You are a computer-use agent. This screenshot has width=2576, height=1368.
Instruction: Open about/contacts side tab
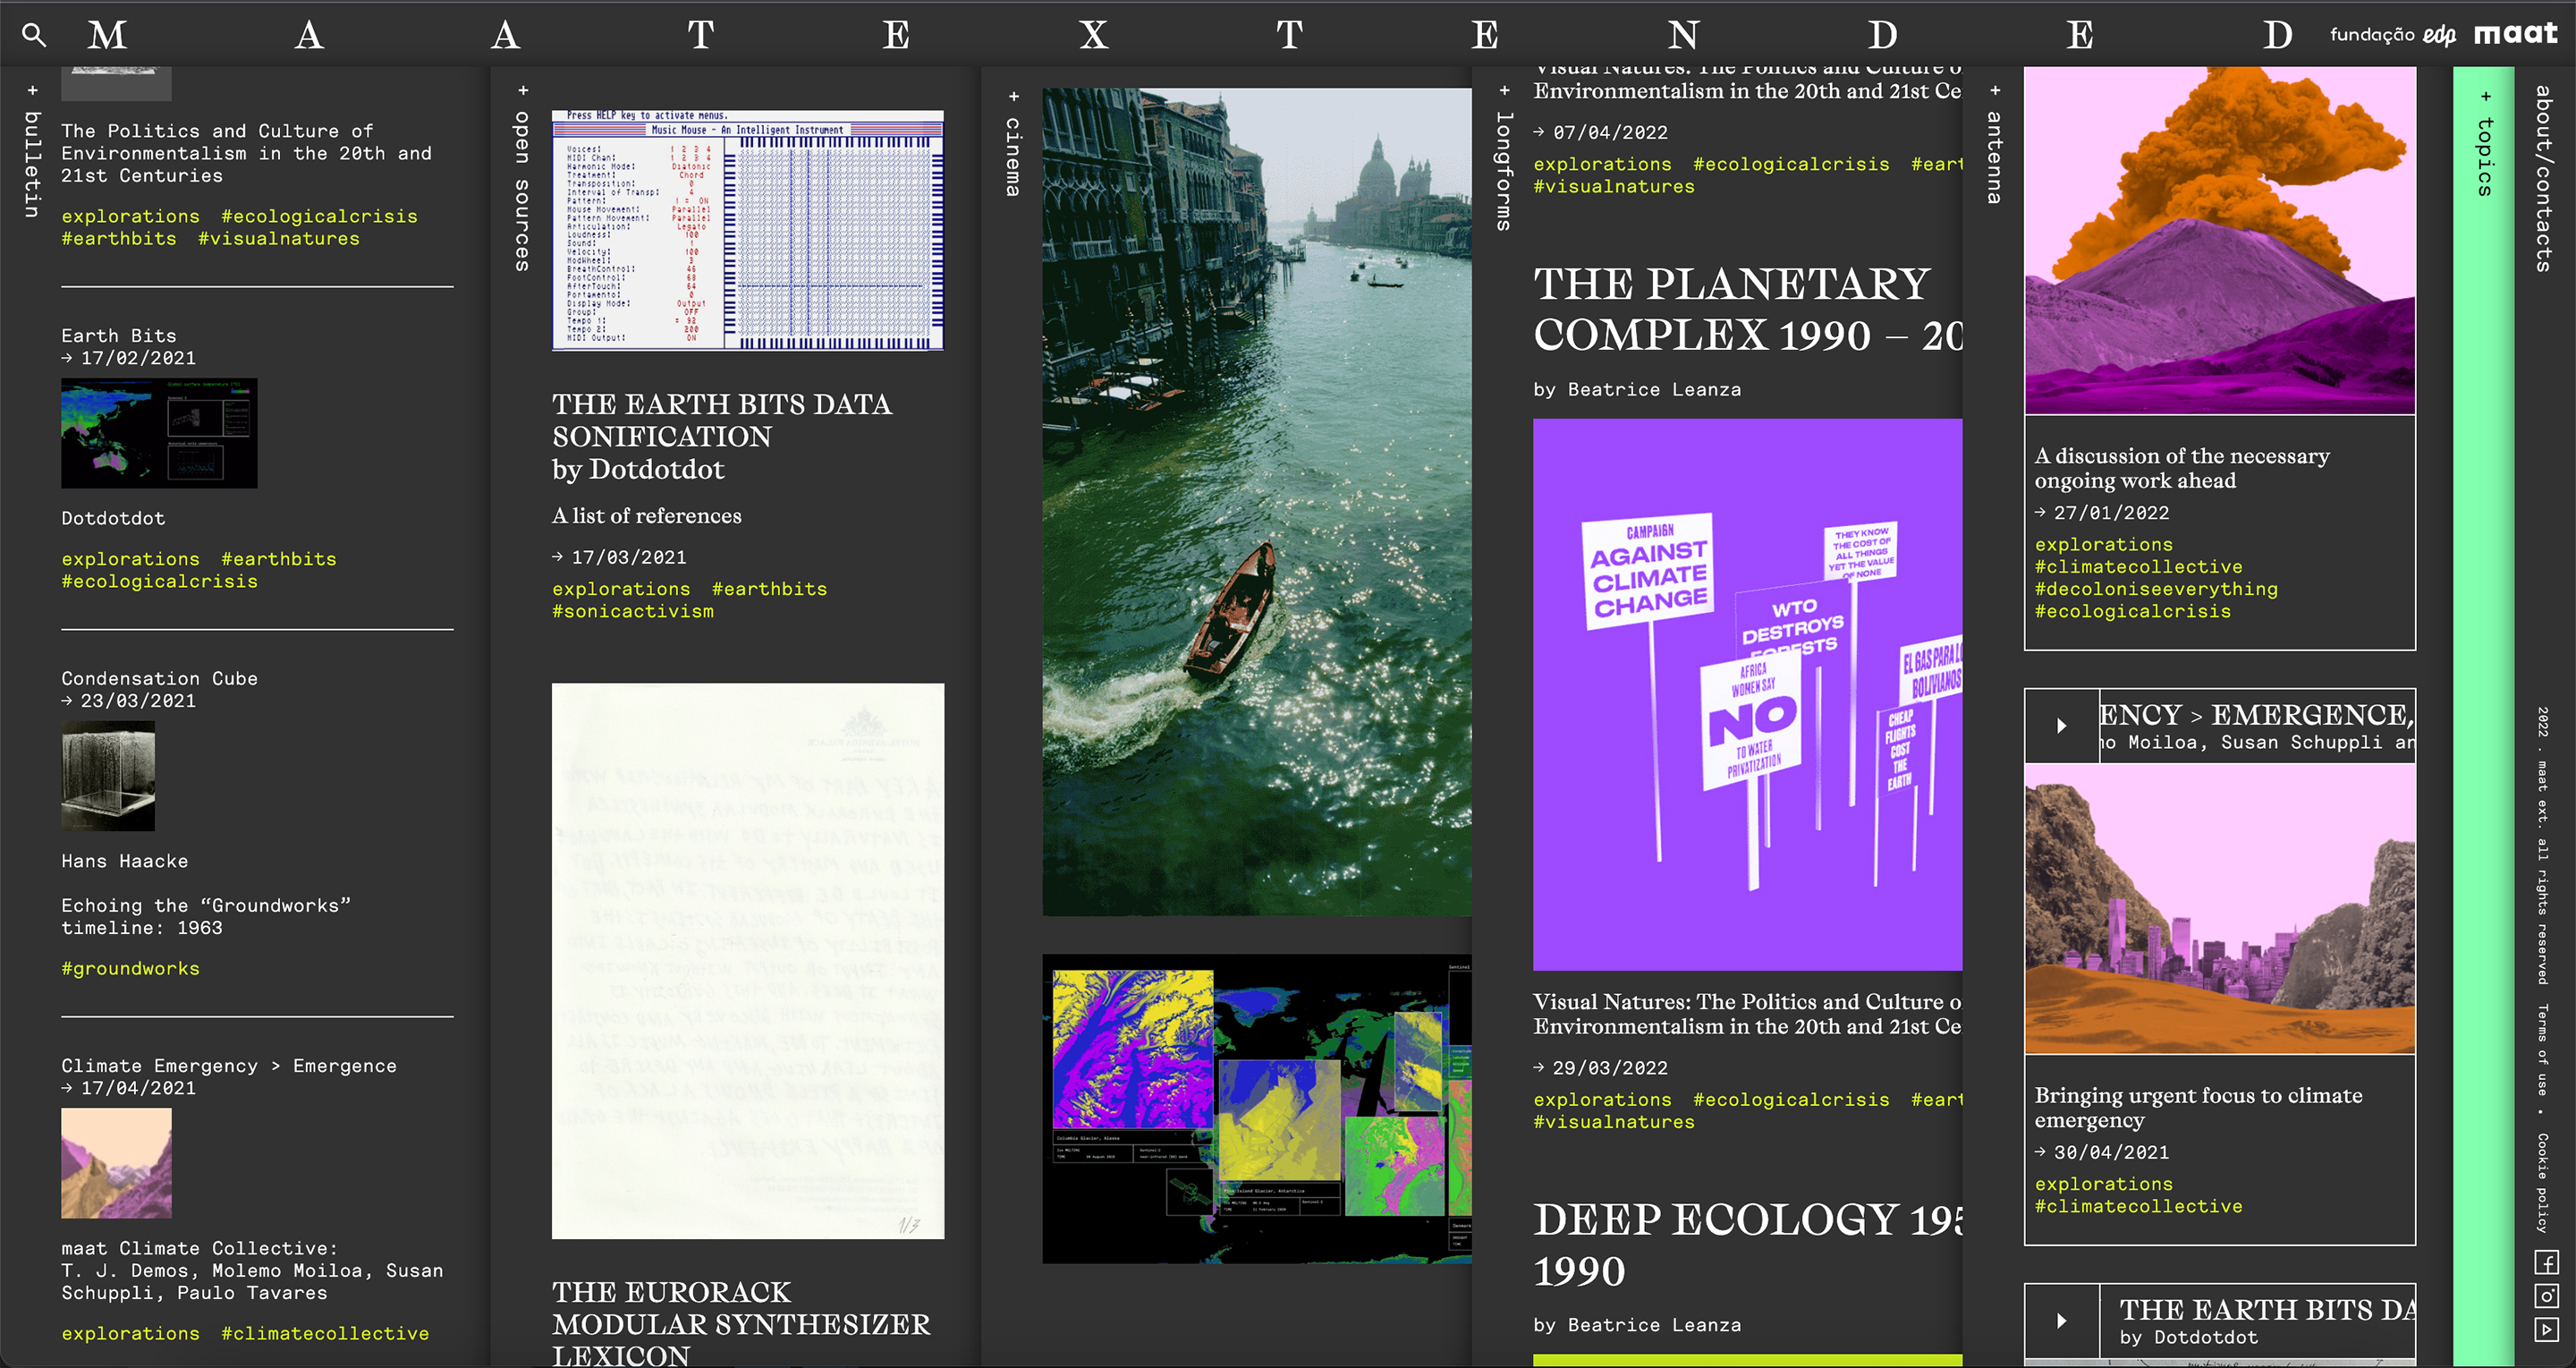click(2544, 178)
